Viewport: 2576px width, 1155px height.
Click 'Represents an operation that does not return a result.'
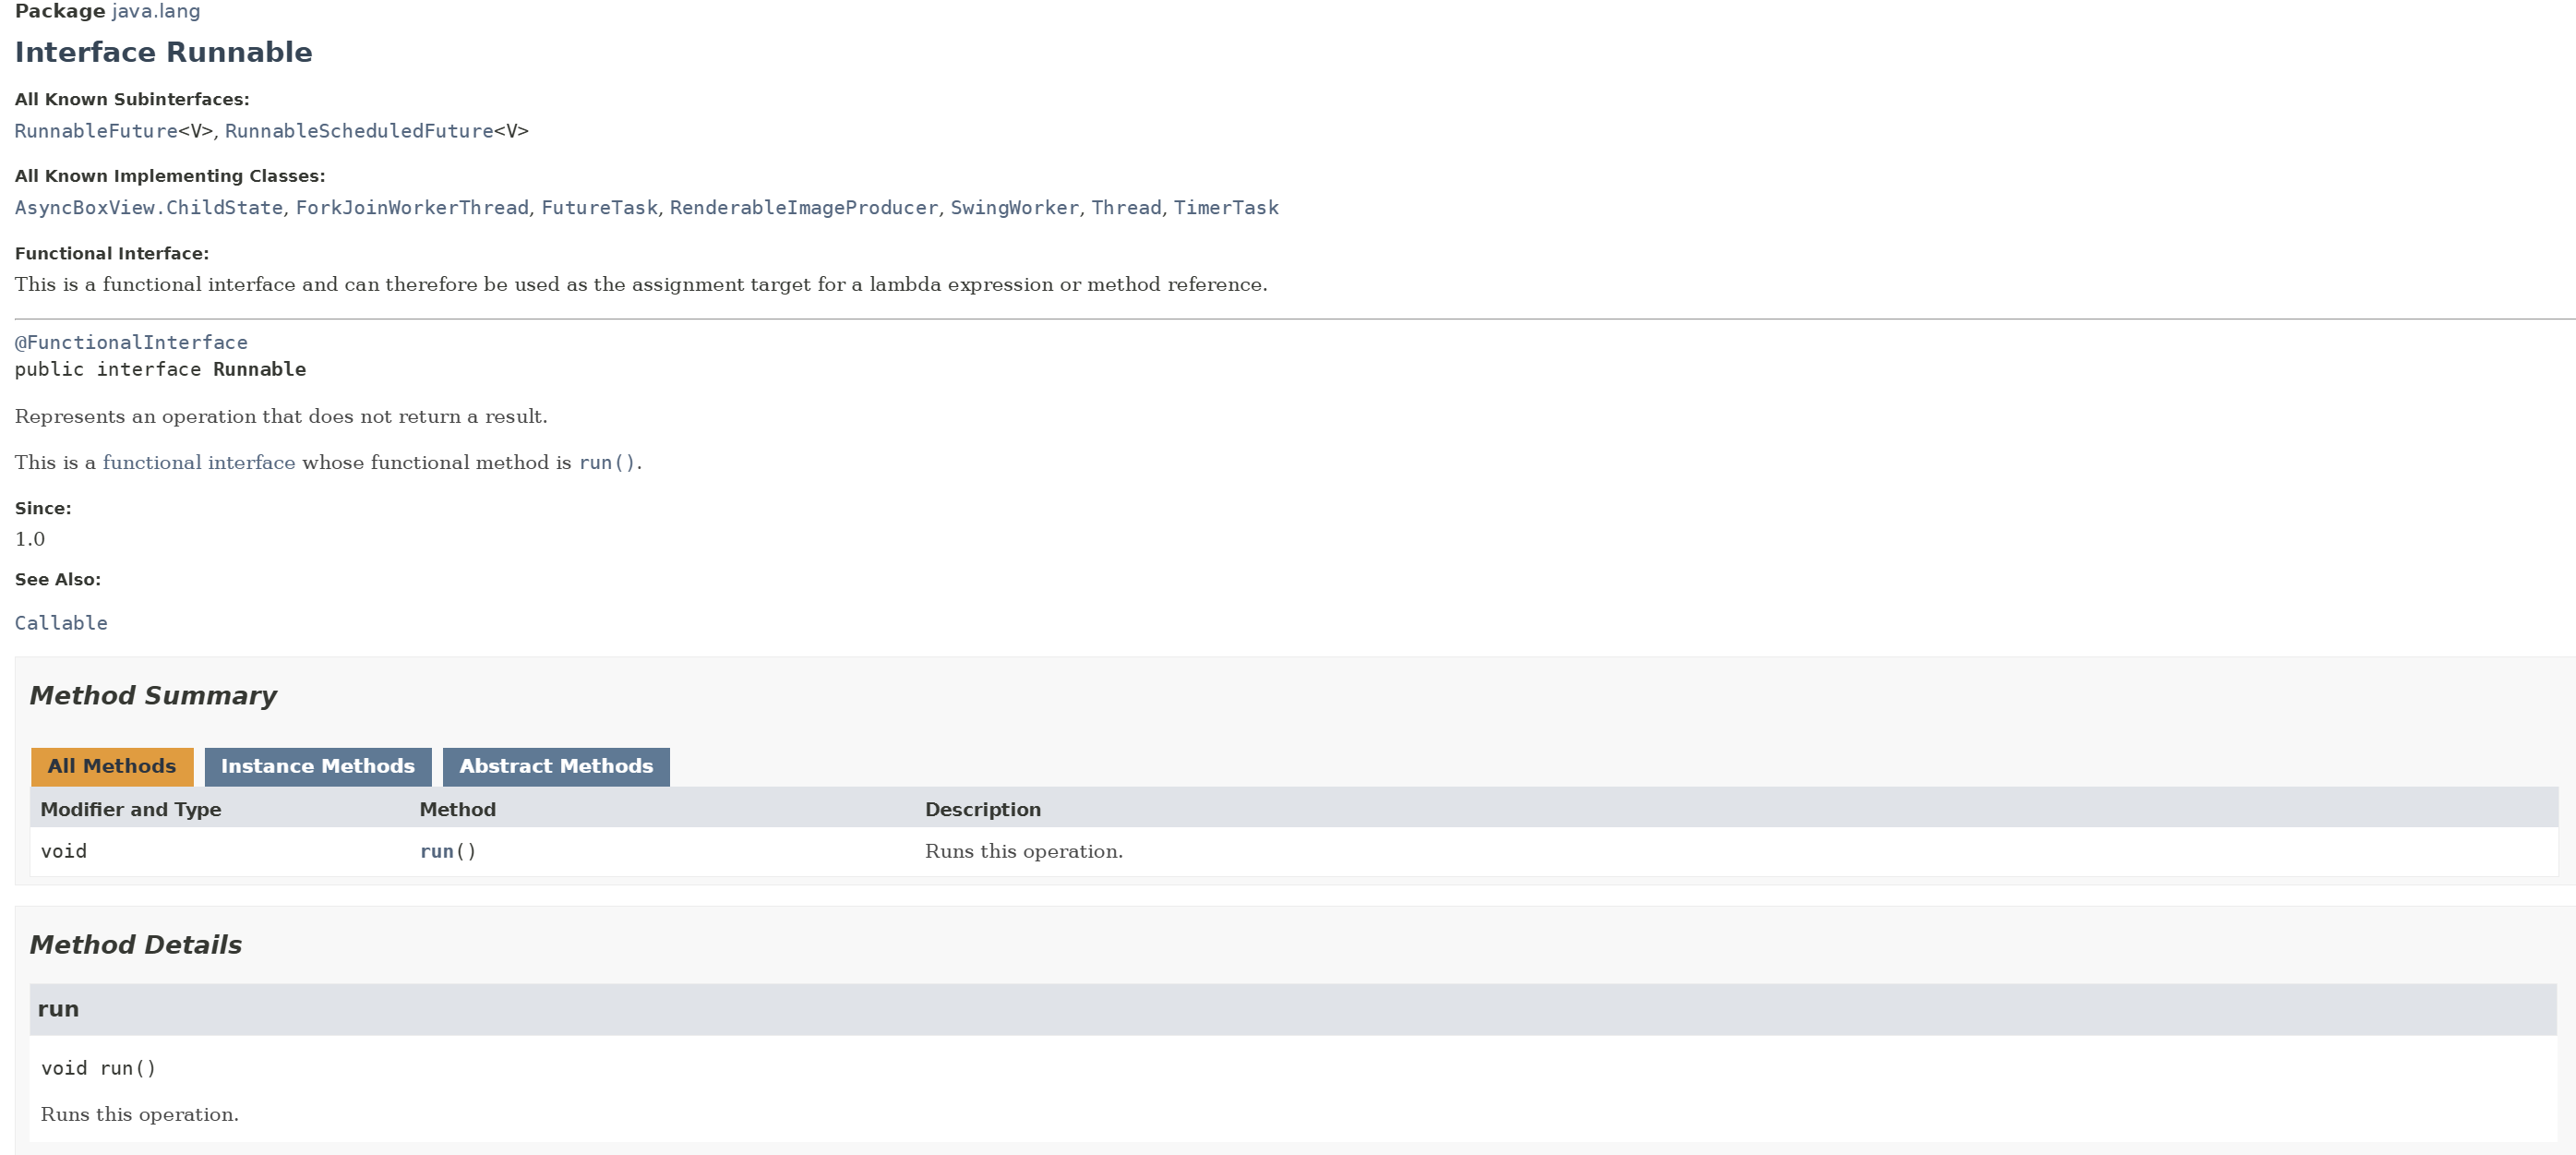[x=281, y=416]
